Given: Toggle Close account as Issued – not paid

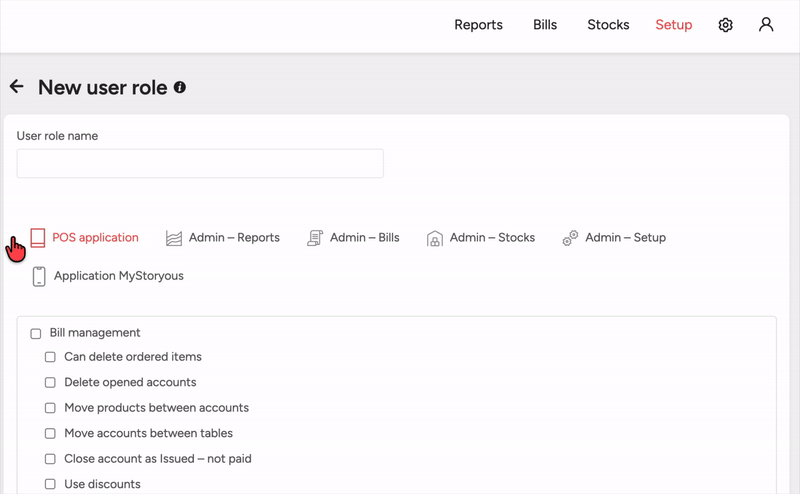Looking at the screenshot, I should point(50,459).
